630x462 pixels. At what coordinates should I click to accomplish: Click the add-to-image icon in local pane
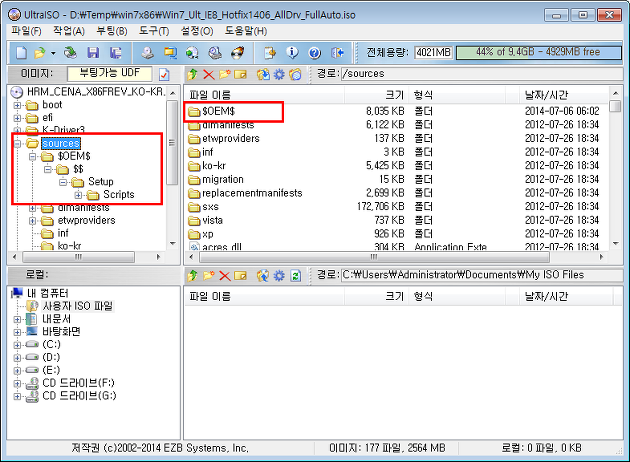click(263, 276)
